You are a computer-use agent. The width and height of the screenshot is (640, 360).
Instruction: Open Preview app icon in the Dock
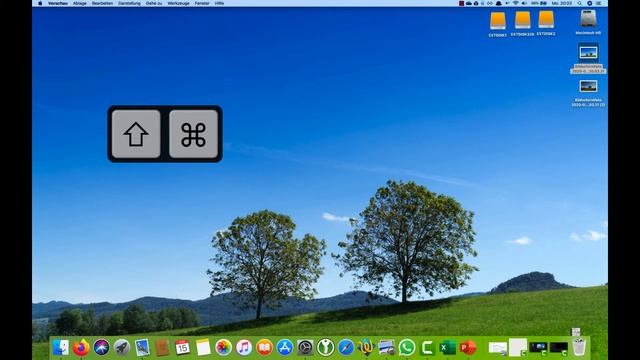click(x=142, y=347)
